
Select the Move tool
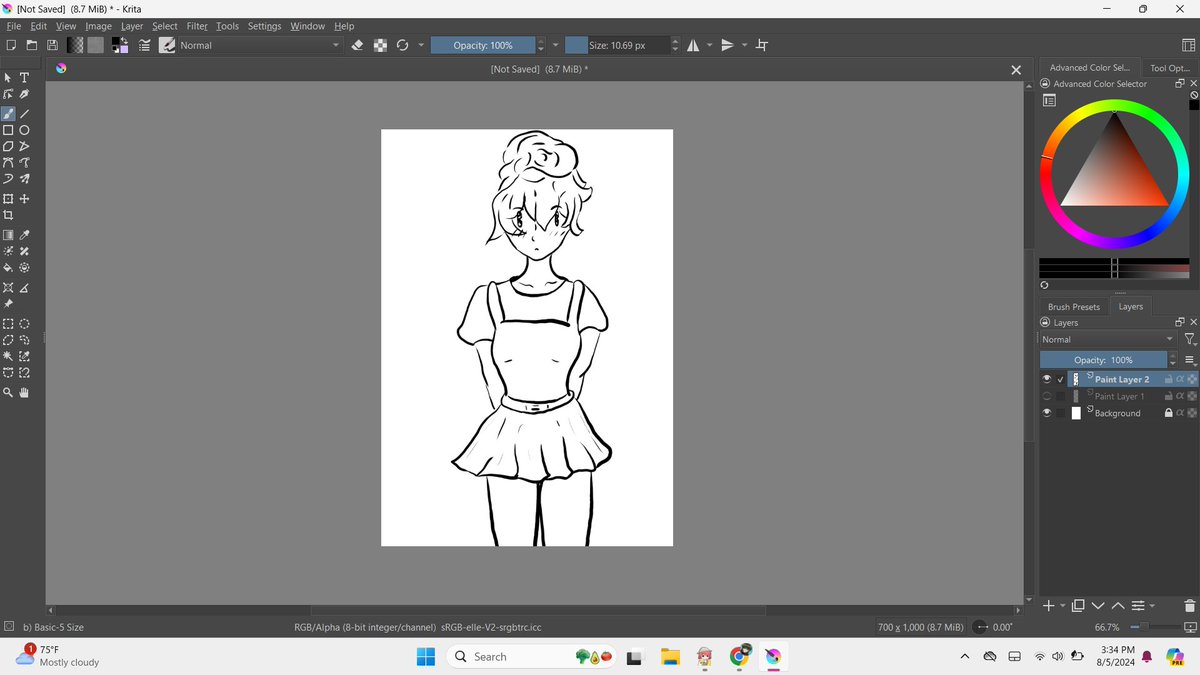[25, 199]
